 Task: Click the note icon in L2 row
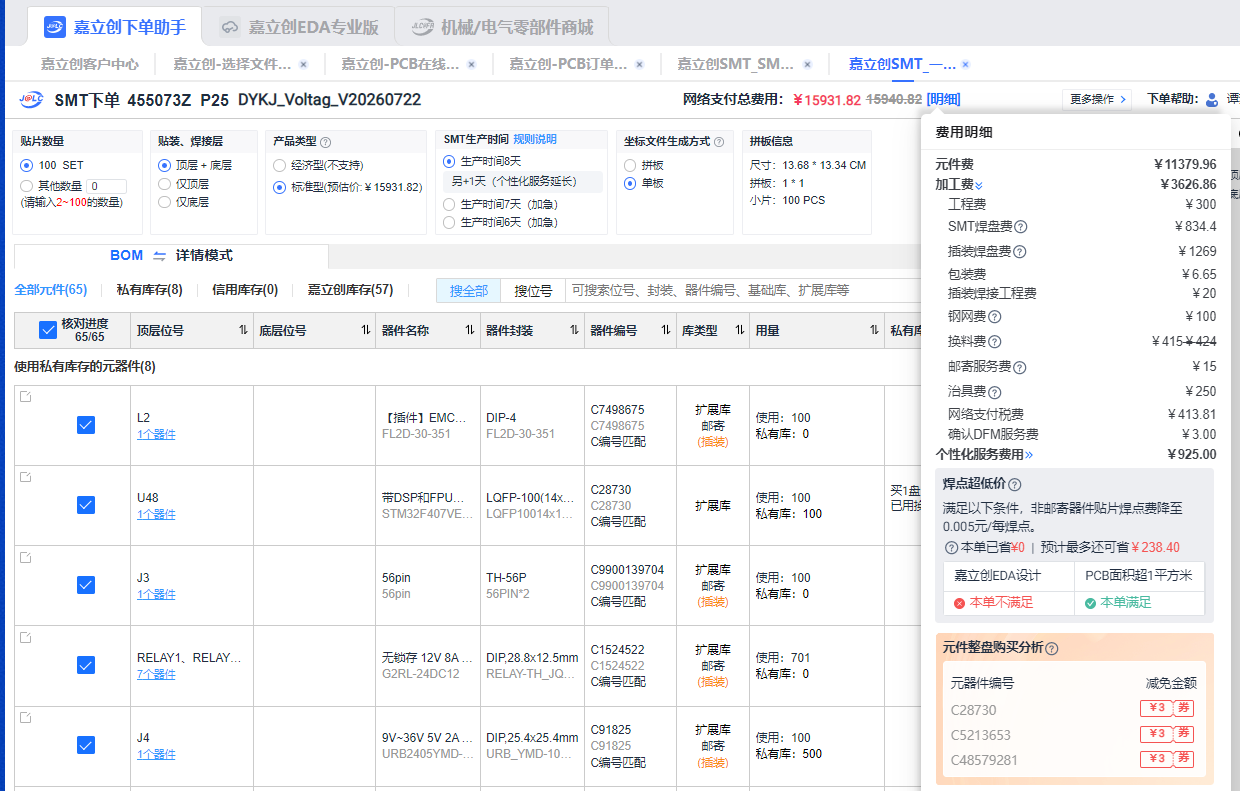pos(25,397)
